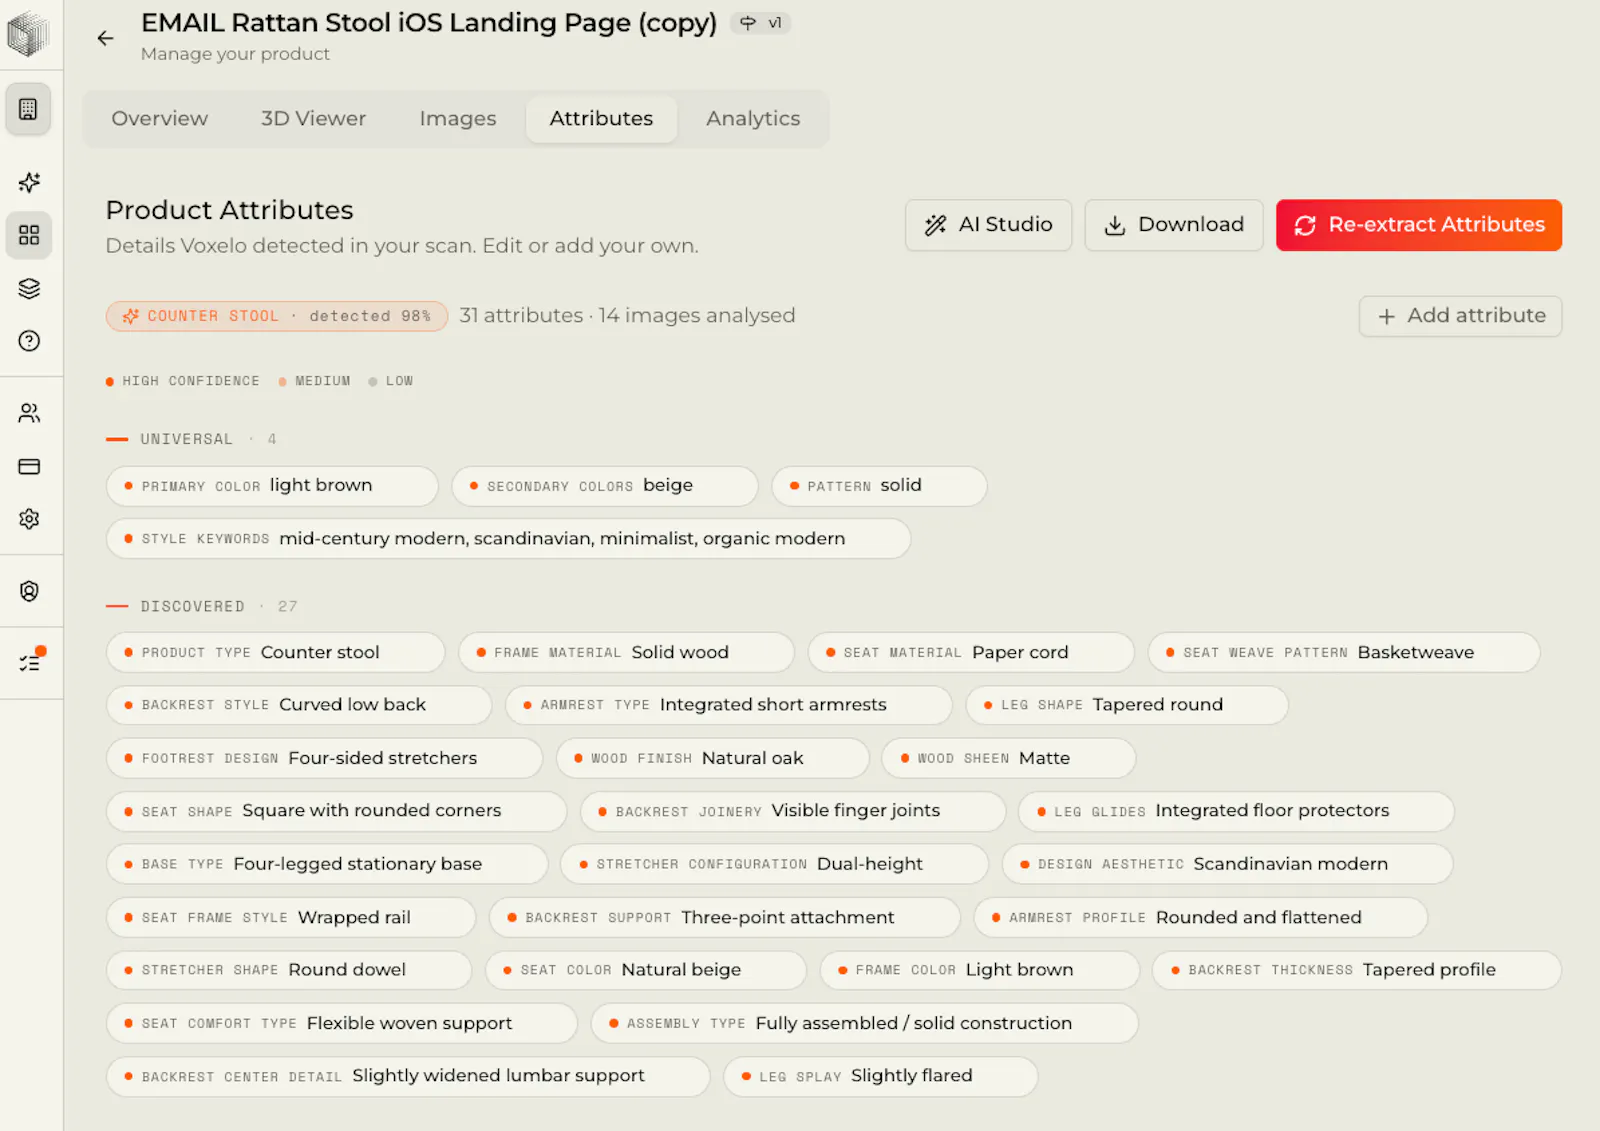1600x1131 pixels.
Task: Select the Frame Material Solid wood chip
Action: point(626,653)
